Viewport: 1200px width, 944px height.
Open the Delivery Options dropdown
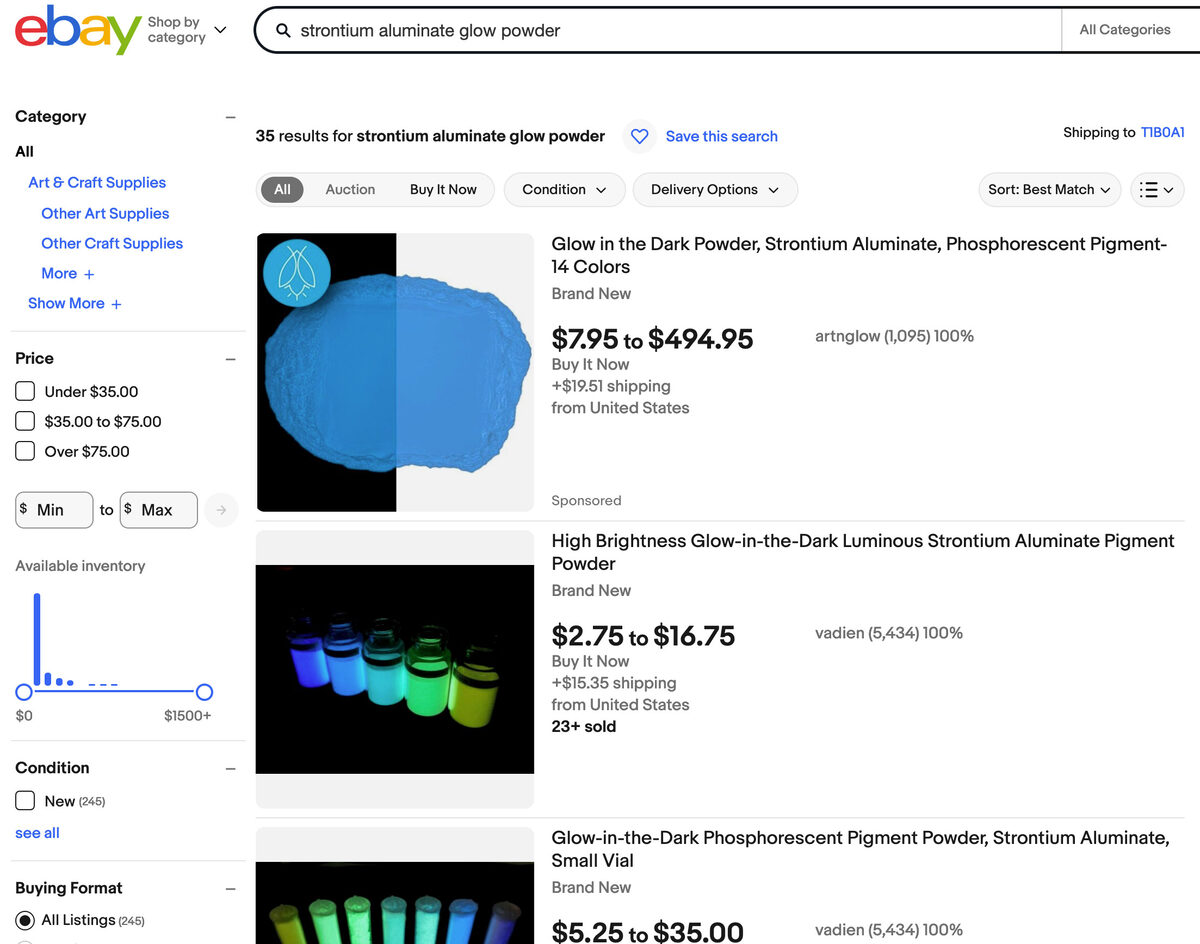(x=715, y=190)
